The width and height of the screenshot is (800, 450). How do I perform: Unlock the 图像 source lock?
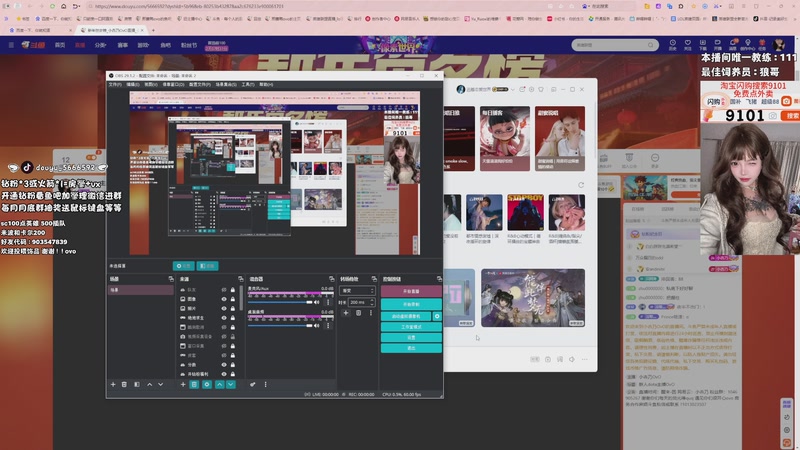click(x=233, y=299)
